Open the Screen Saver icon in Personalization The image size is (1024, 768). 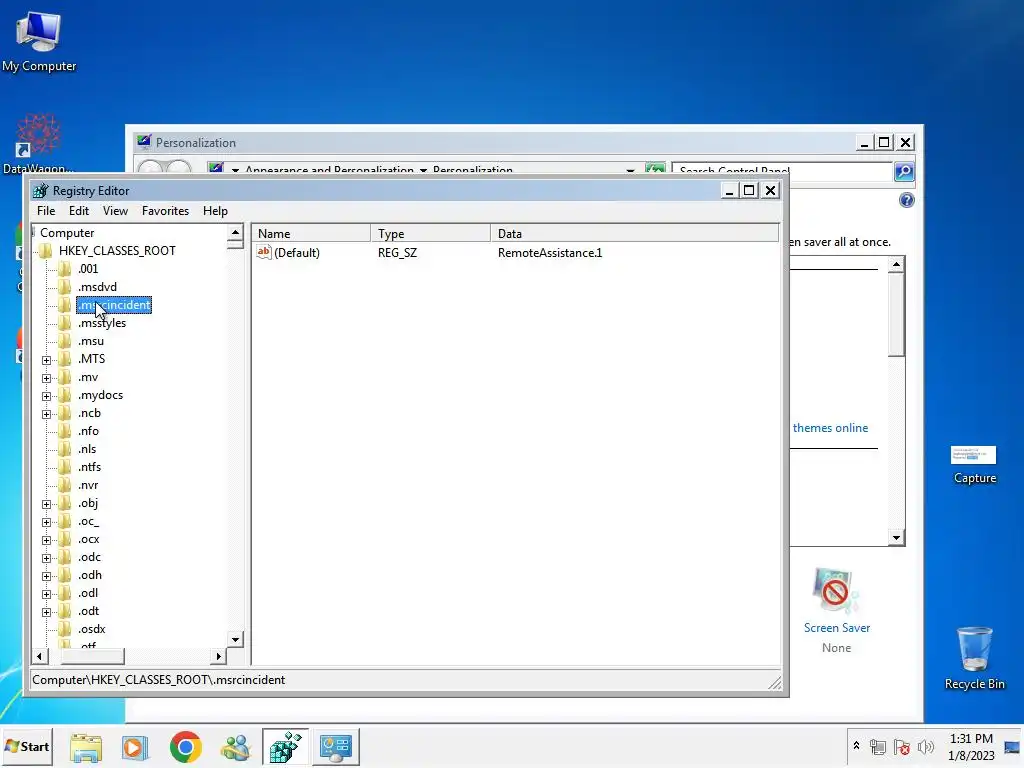[836, 590]
